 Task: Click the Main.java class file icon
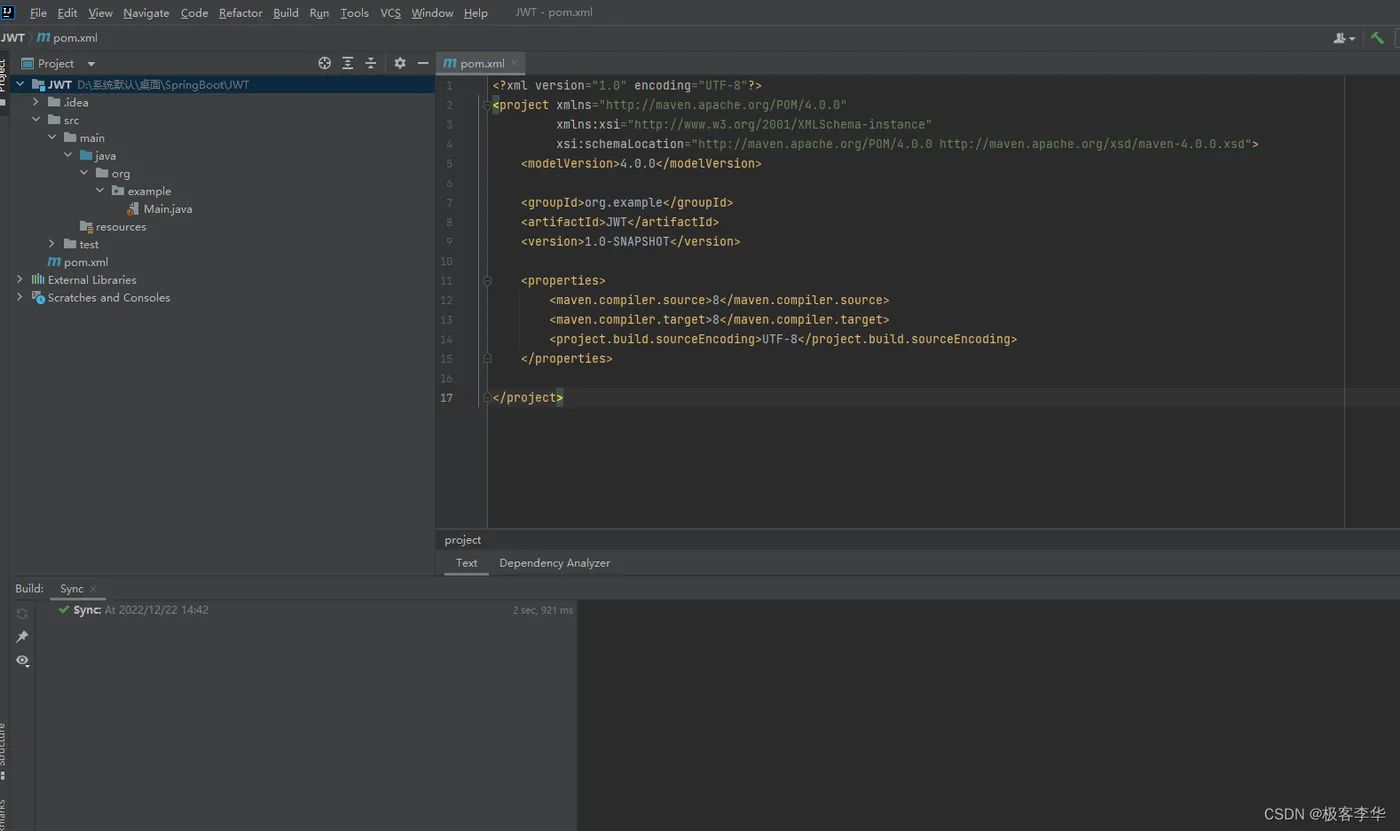point(133,209)
